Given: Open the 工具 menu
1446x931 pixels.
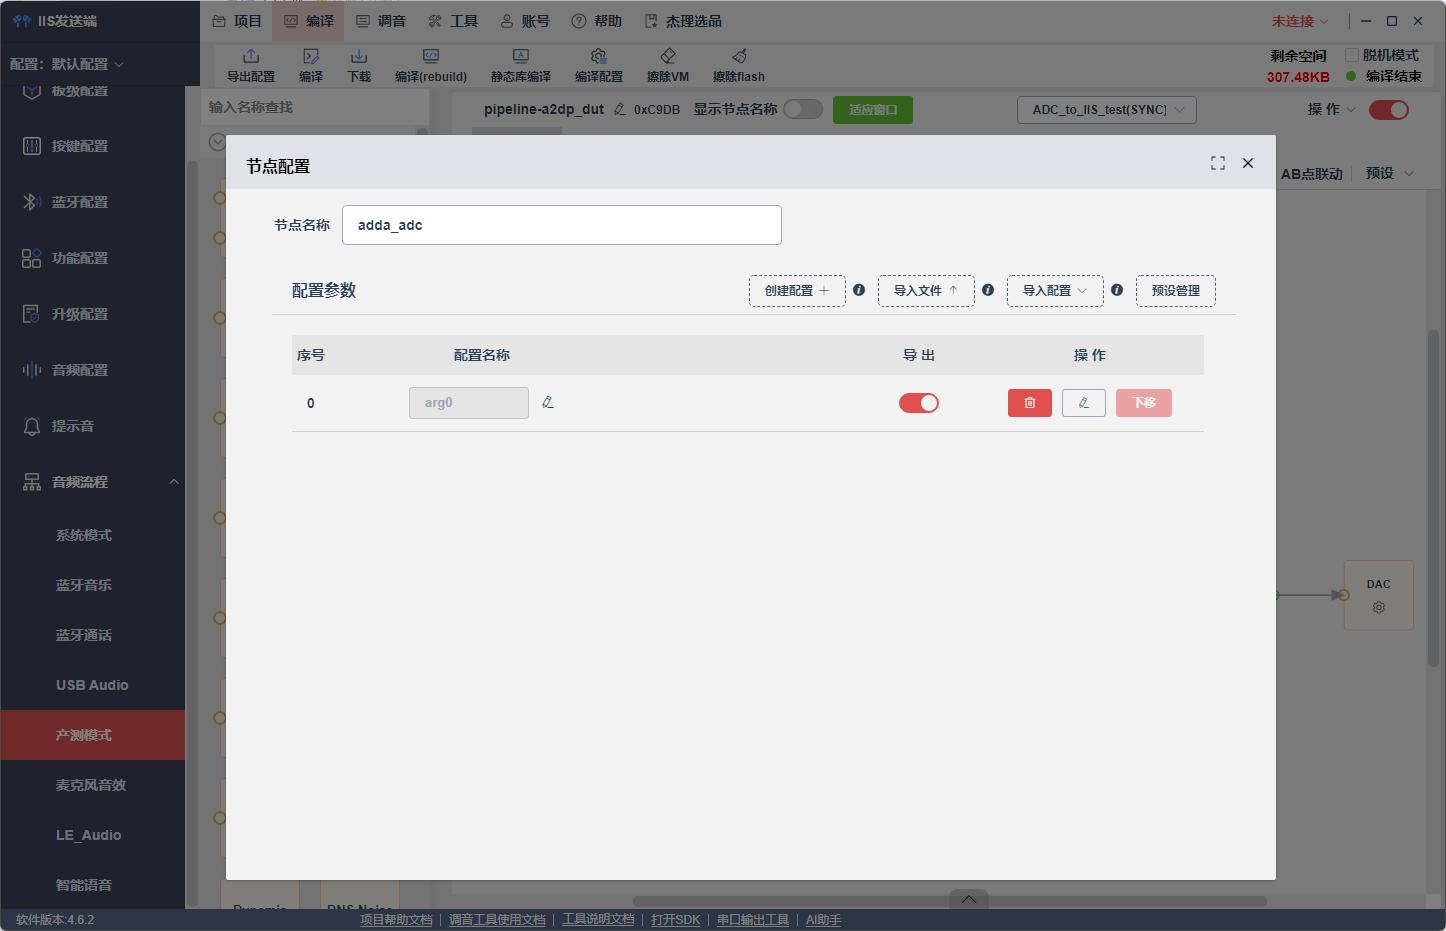Looking at the screenshot, I should pos(453,21).
